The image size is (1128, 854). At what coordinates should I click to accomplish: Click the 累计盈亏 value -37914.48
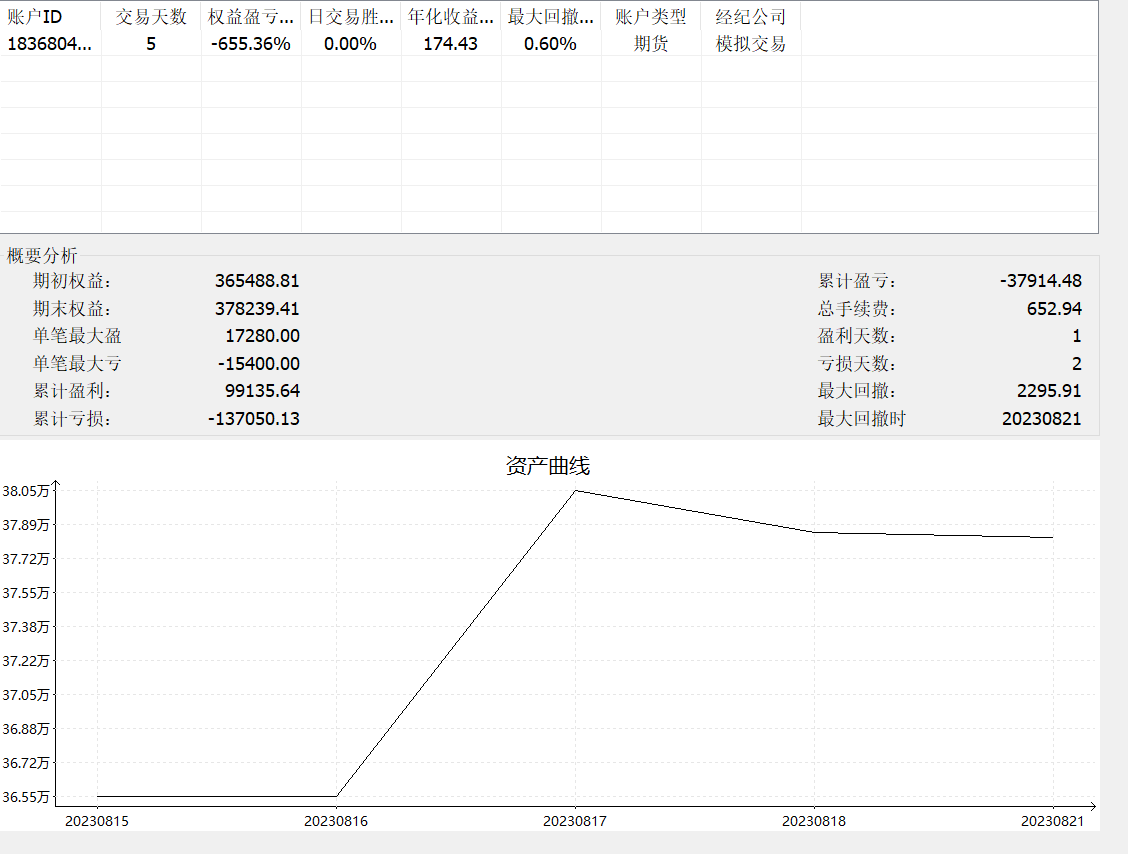click(1040, 281)
